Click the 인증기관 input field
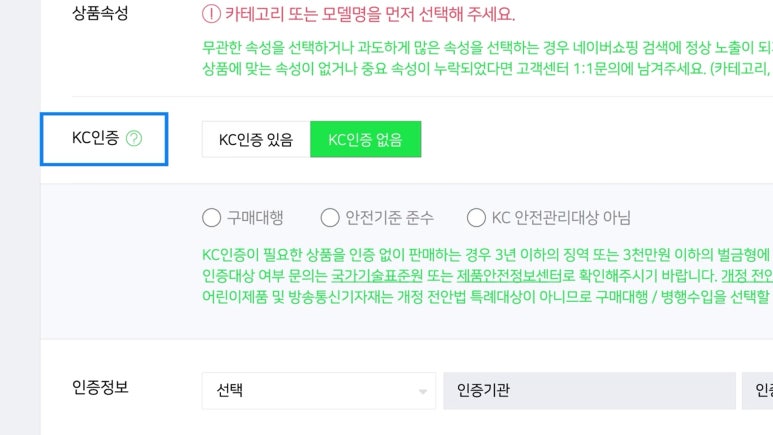 tap(589, 390)
